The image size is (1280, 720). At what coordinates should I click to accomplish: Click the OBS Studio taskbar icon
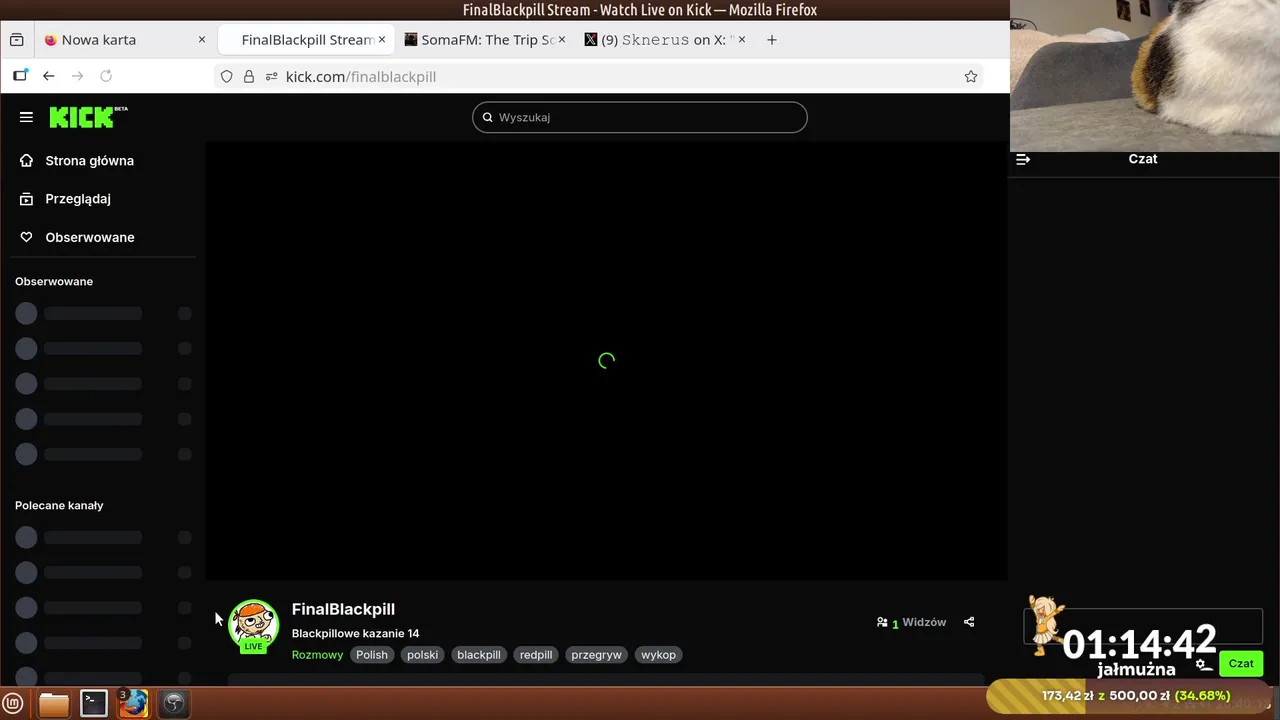(173, 704)
